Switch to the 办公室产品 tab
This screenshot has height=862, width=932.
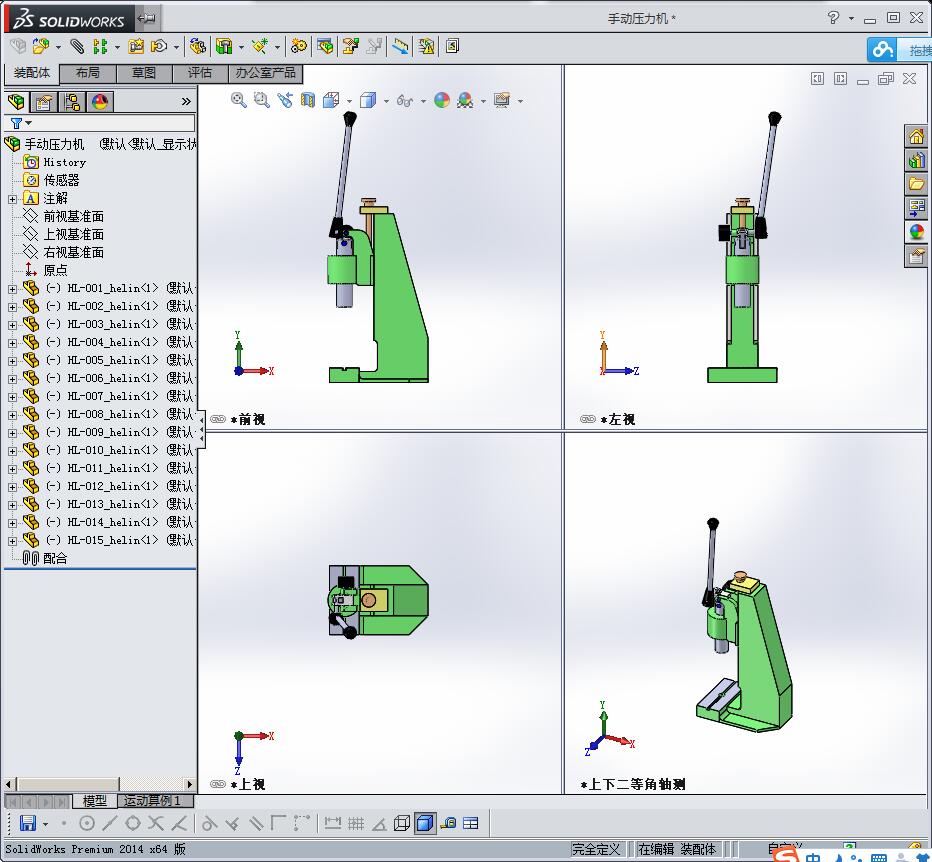coord(266,73)
